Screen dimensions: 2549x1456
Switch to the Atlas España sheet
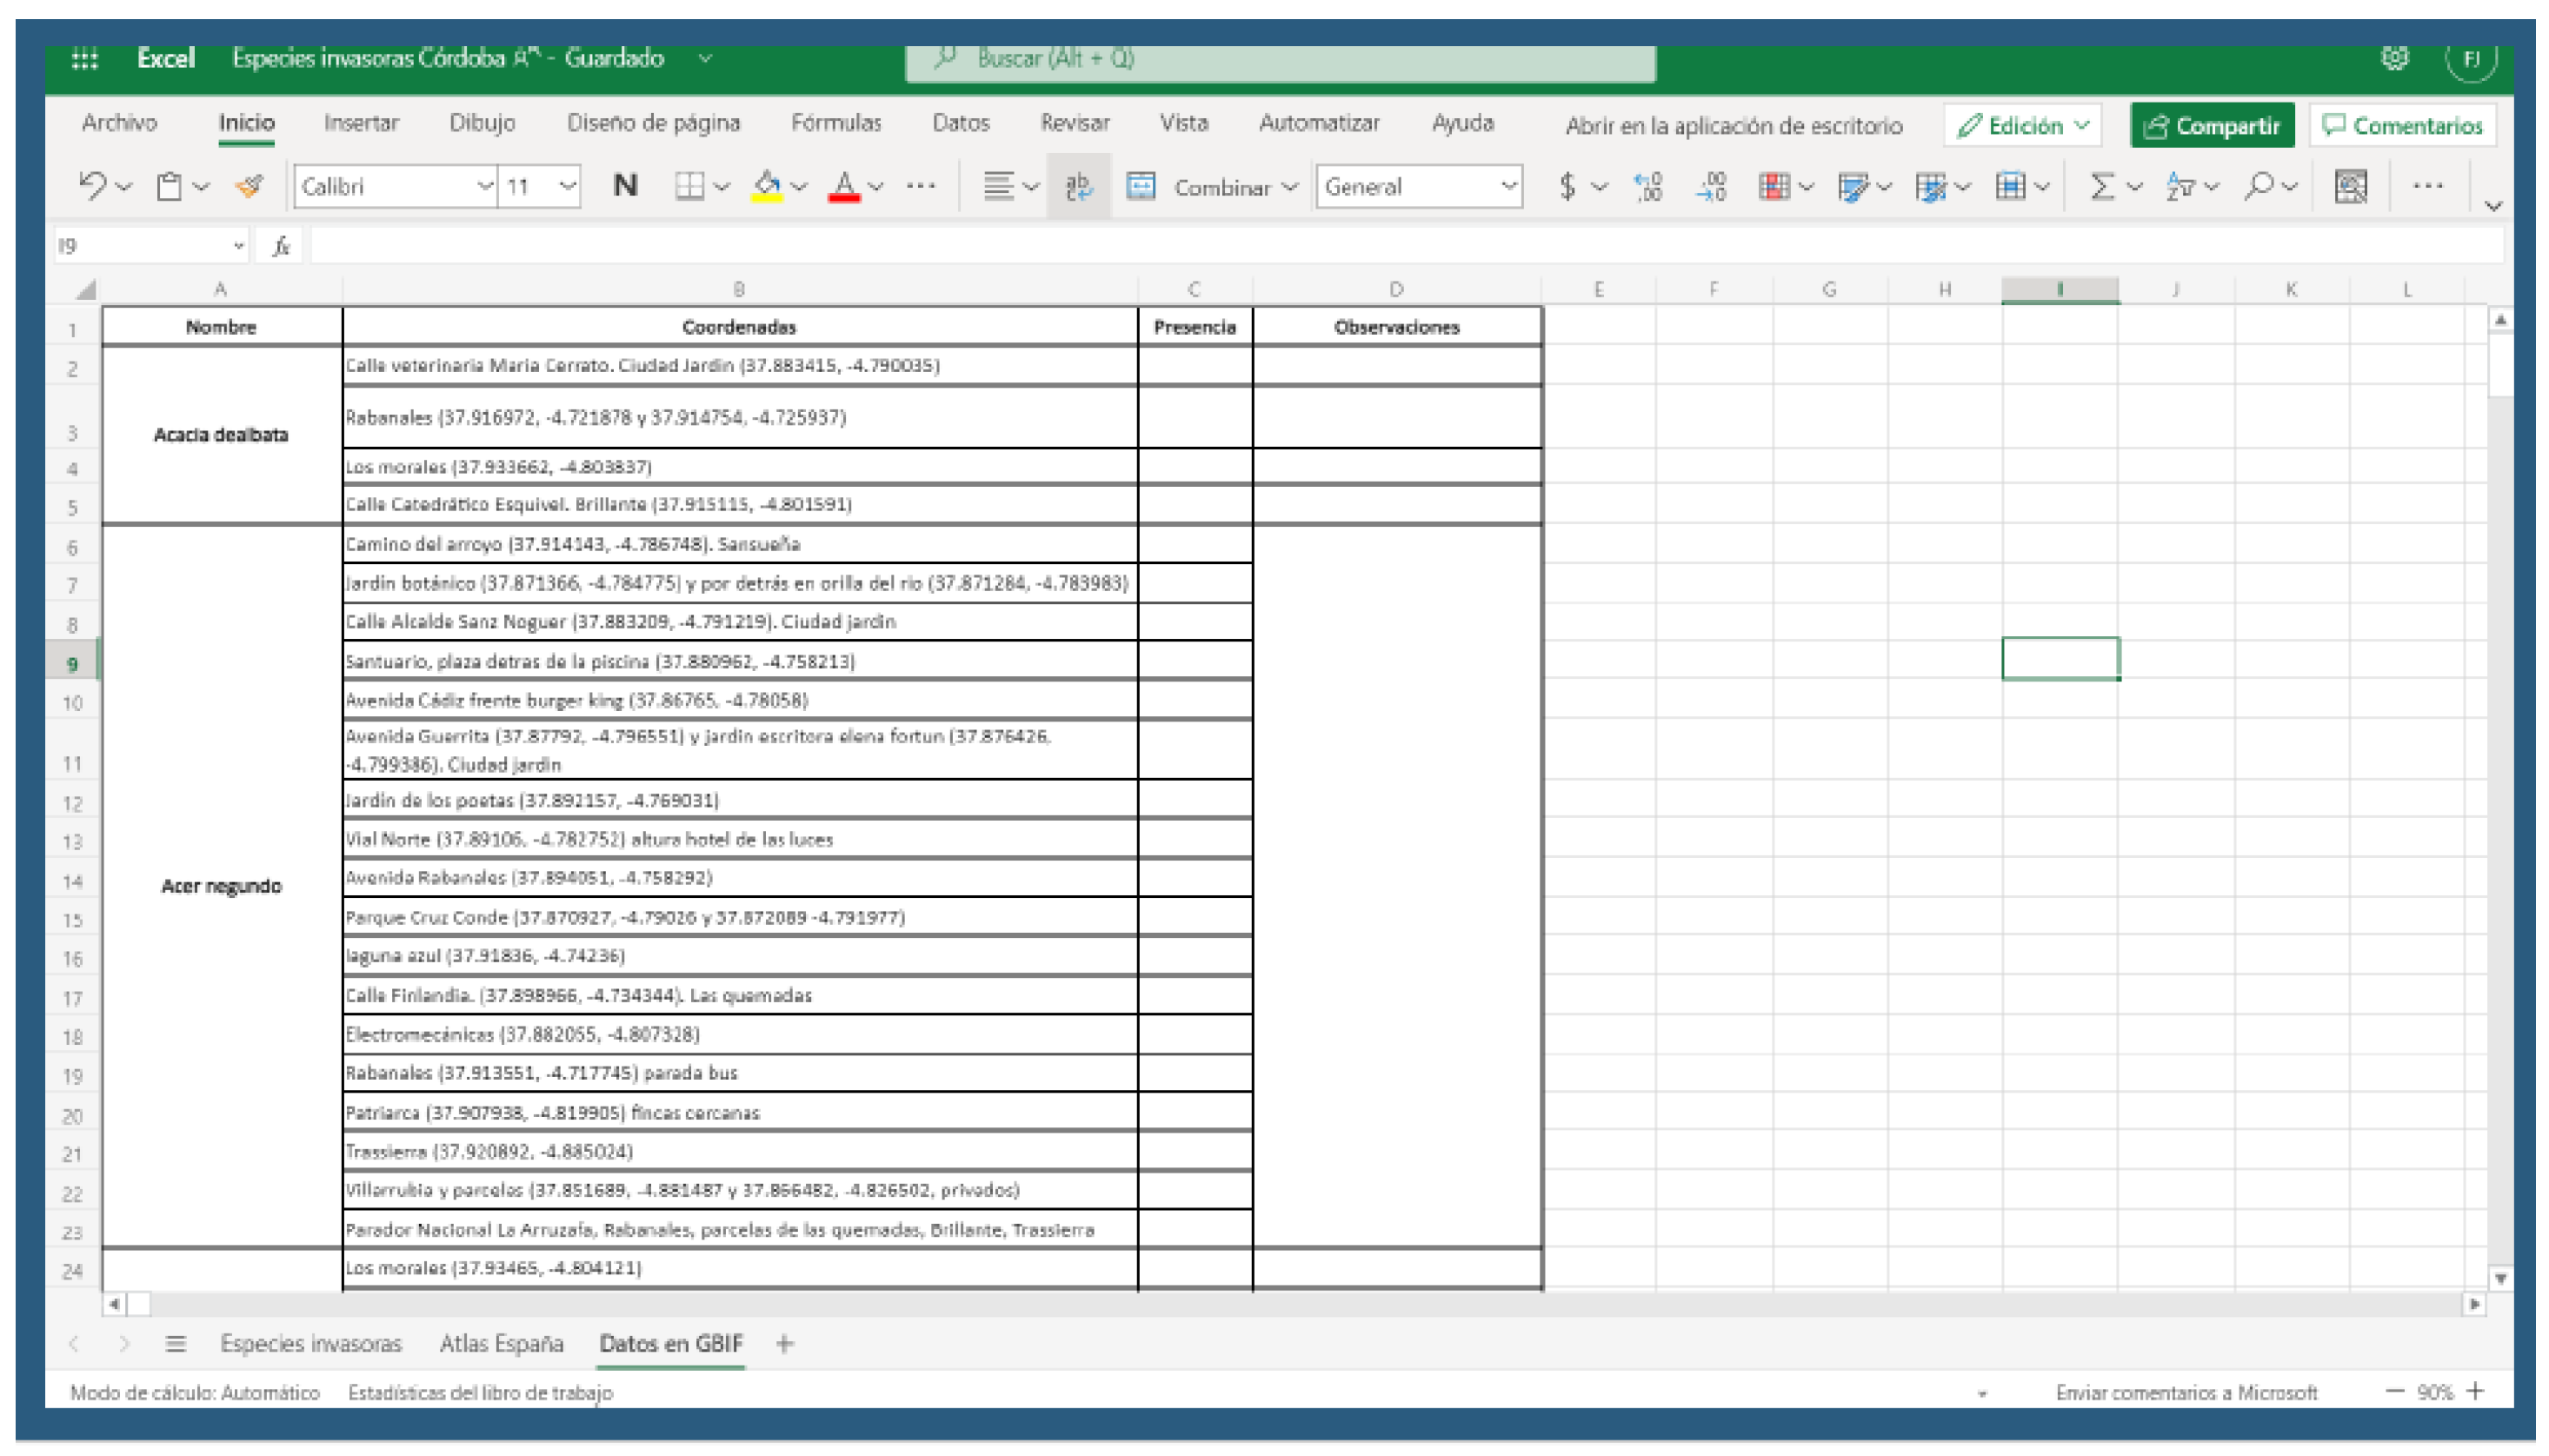tap(501, 1343)
